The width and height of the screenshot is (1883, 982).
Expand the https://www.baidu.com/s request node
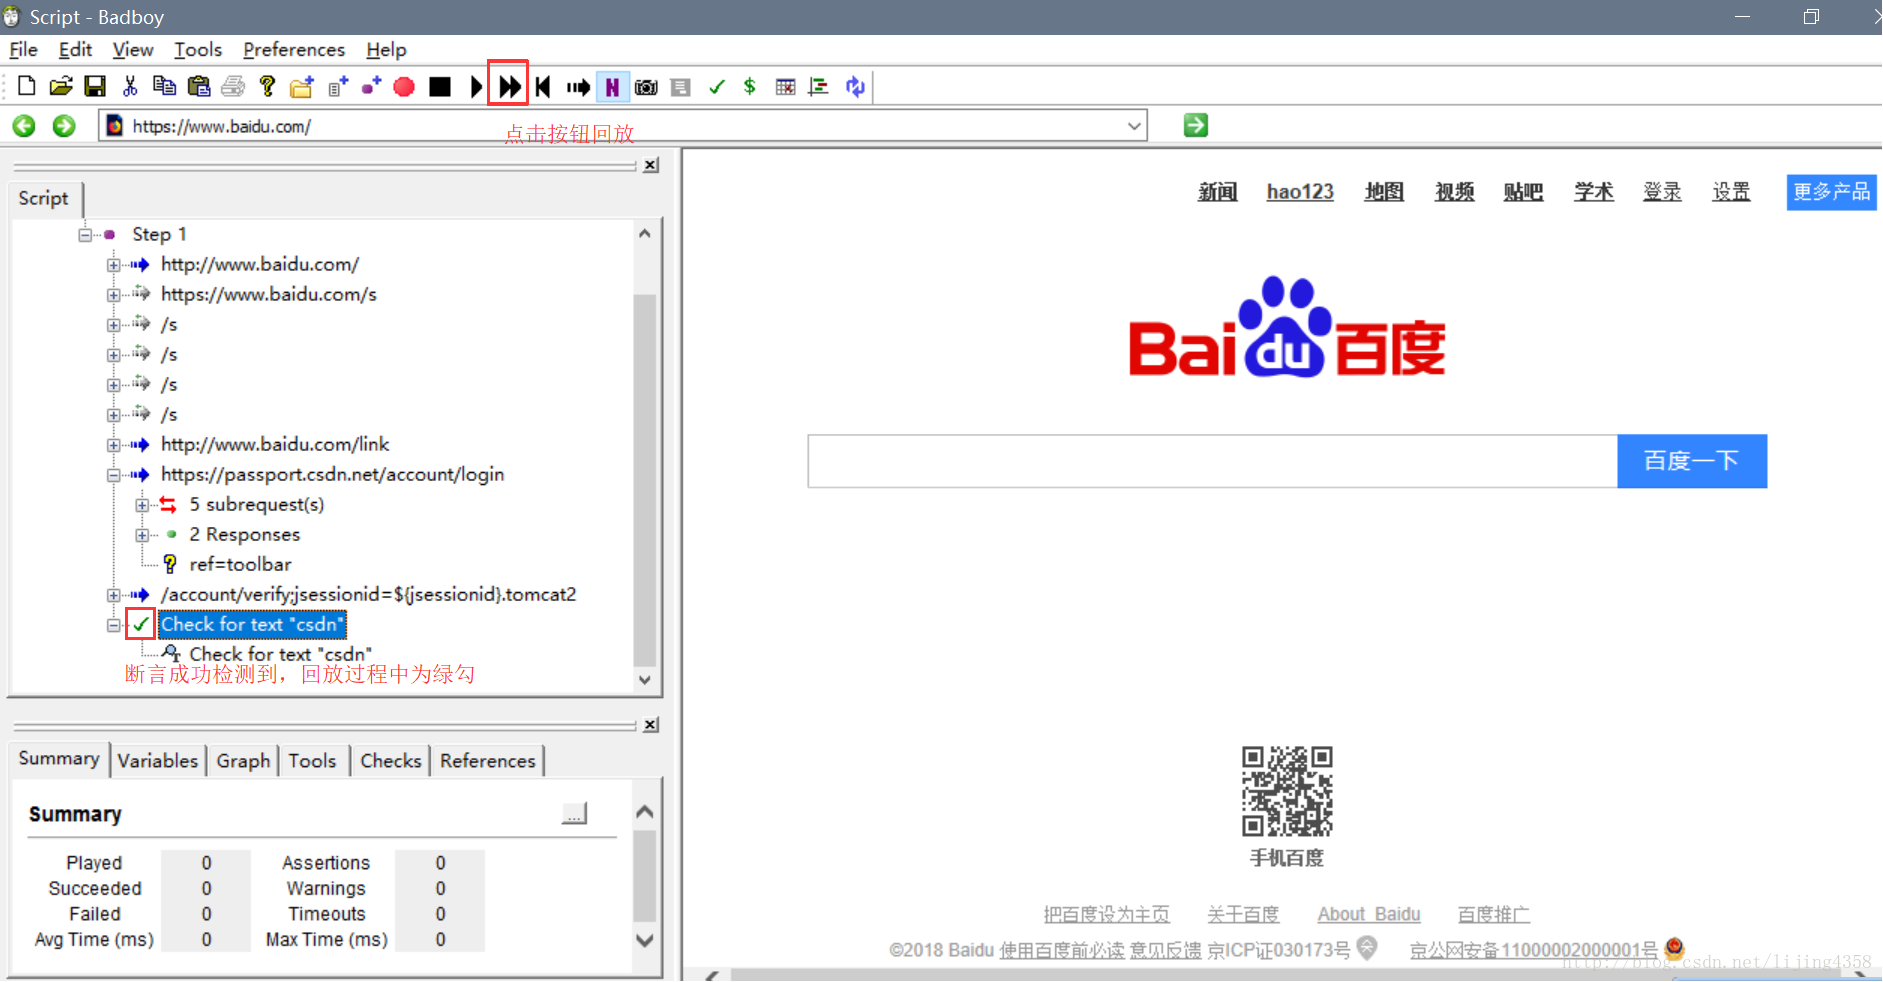pos(113,295)
